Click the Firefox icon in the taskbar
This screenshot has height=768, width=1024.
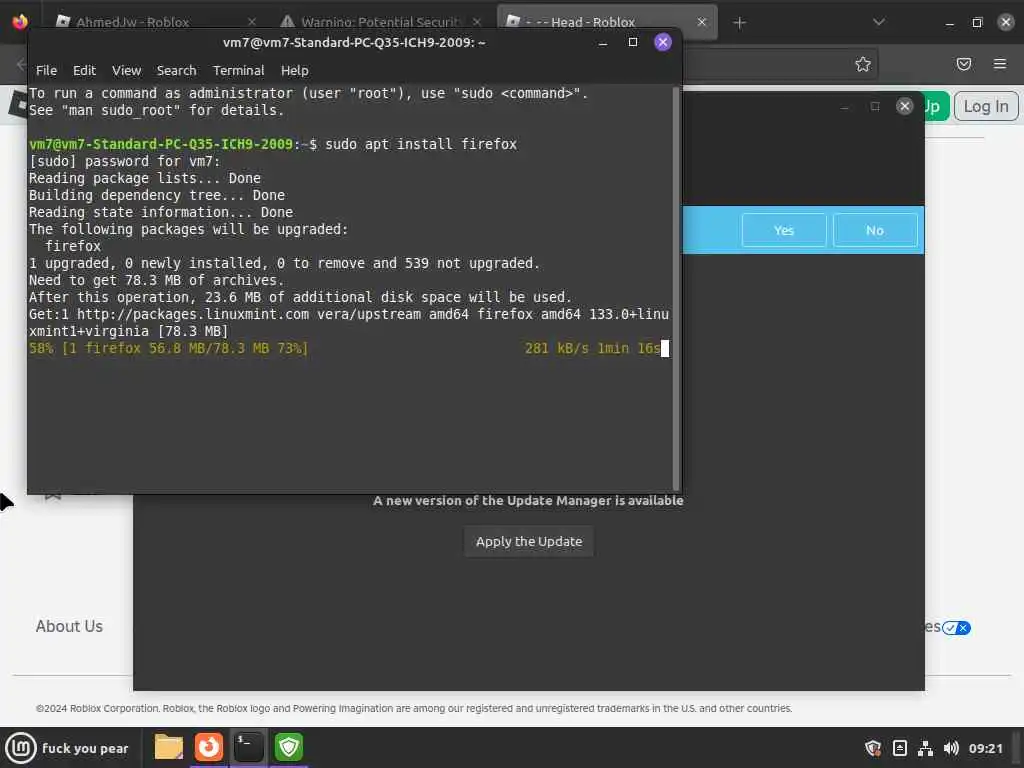tap(209, 747)
